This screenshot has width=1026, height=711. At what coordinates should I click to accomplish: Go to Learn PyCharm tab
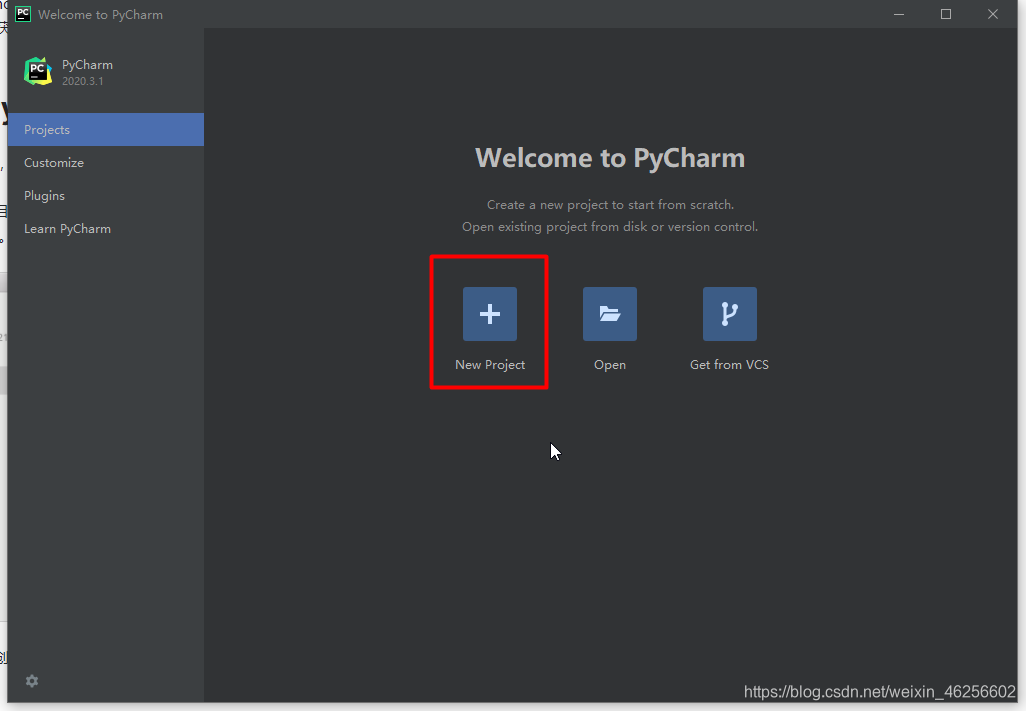[106, 228]
